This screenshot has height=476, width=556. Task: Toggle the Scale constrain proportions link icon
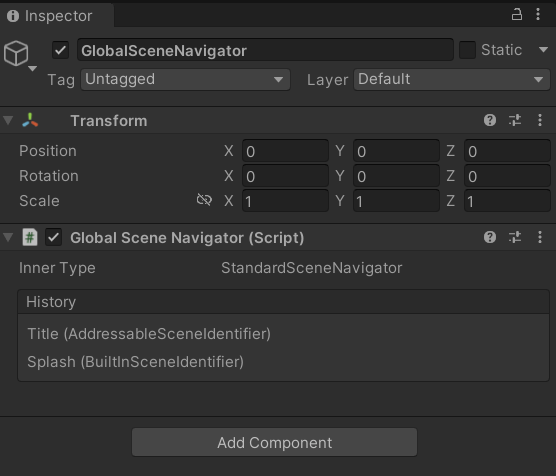coord(204,200)
